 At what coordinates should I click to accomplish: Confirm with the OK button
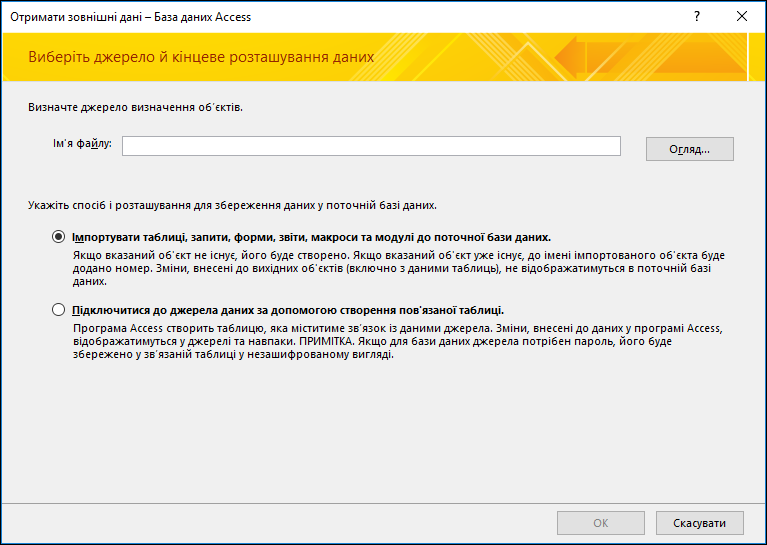[x=601, y=523]
